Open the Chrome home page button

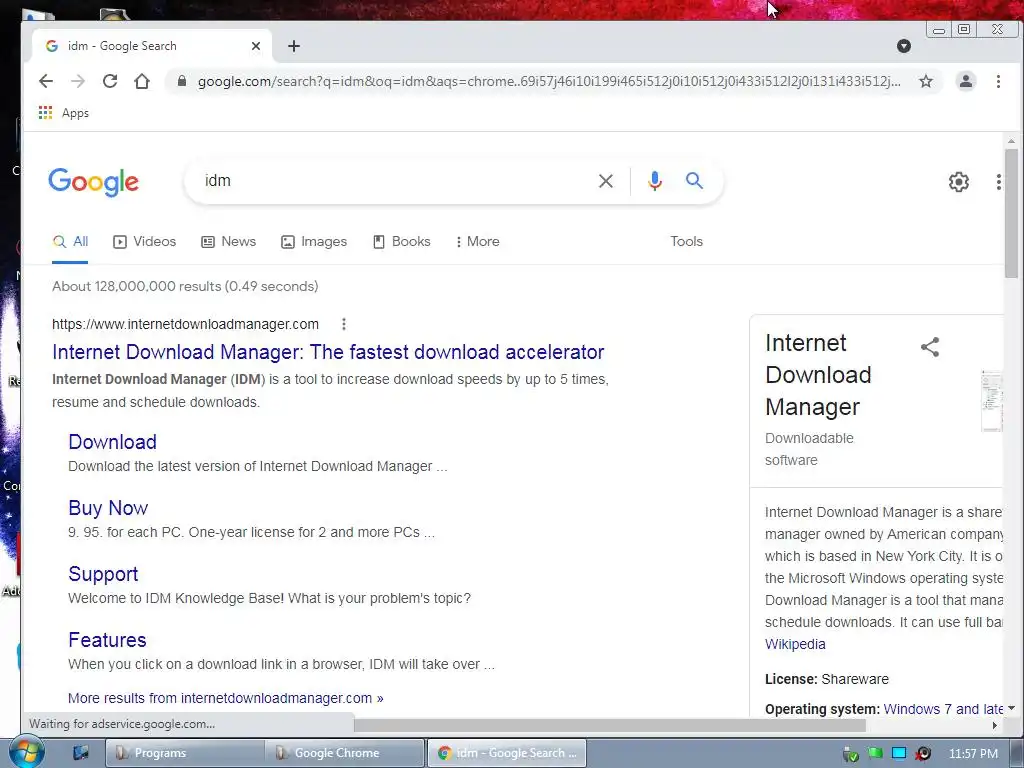(142, 81)
